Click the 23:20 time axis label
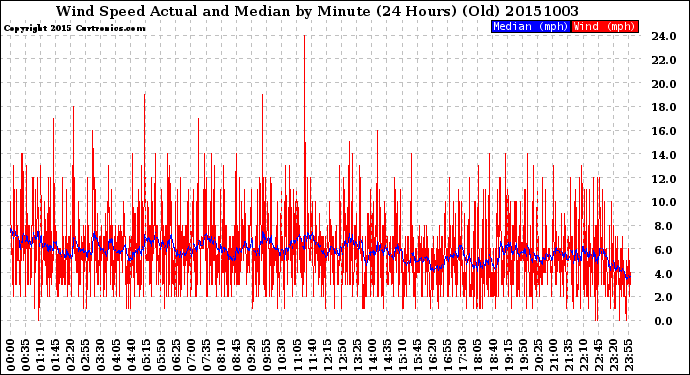 pos(613,355)
